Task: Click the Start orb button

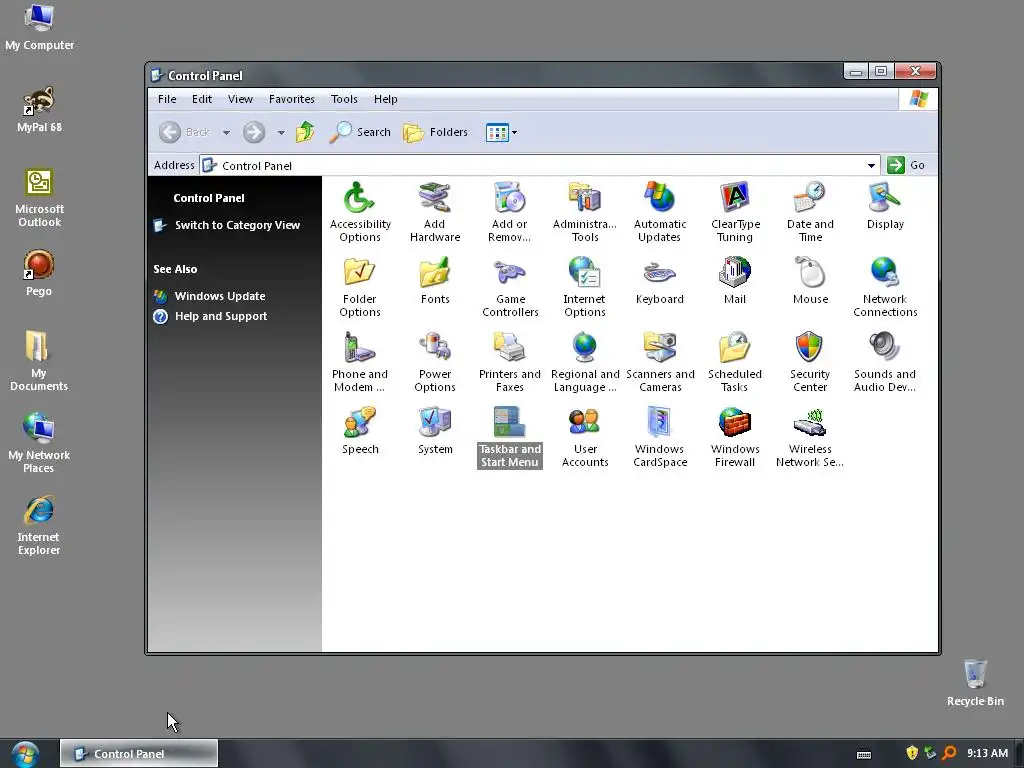Action: pyautogui.click(x=25, y=754)
